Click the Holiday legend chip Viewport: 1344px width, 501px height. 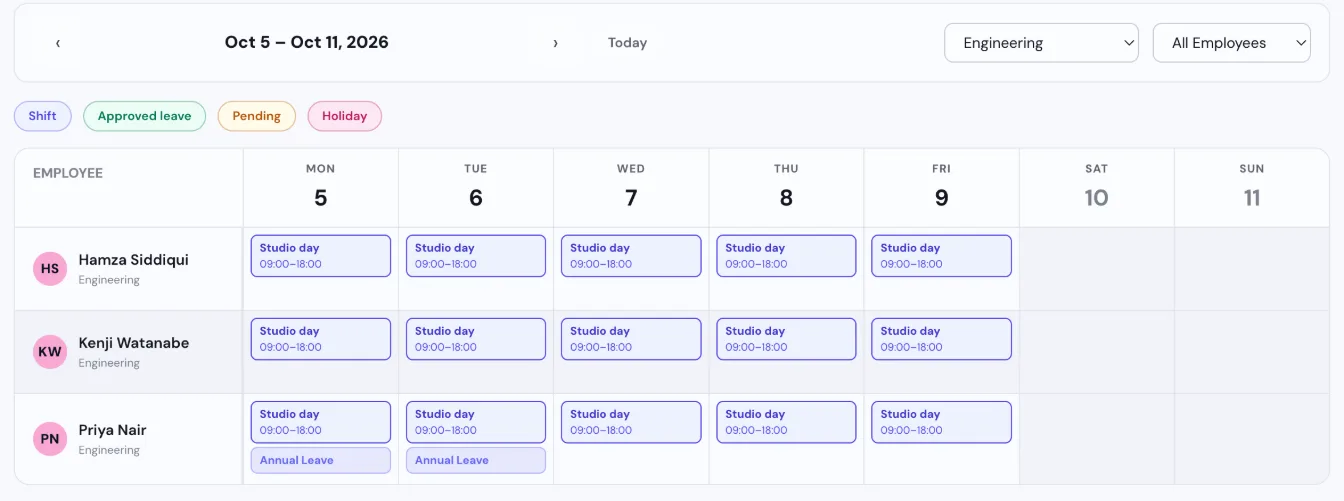click(x=344, y=116)
